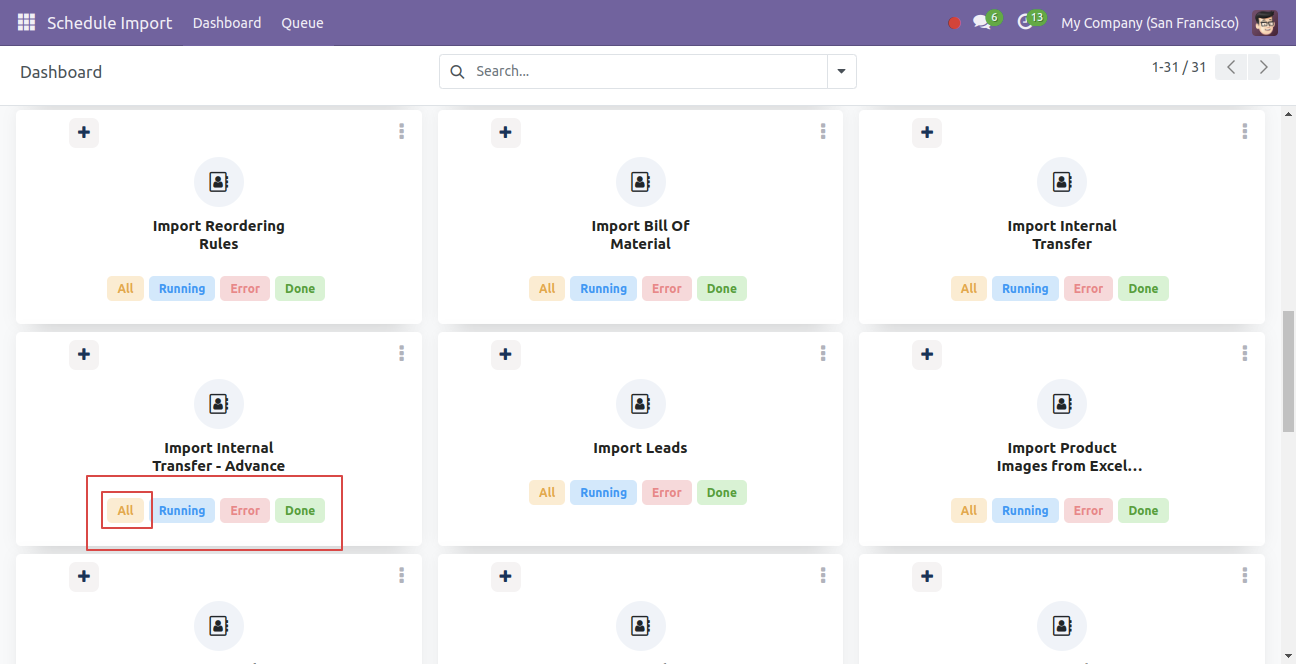Open kebab menu on Import Leads card
The image size is (1296, 664).
pos(823,353)
